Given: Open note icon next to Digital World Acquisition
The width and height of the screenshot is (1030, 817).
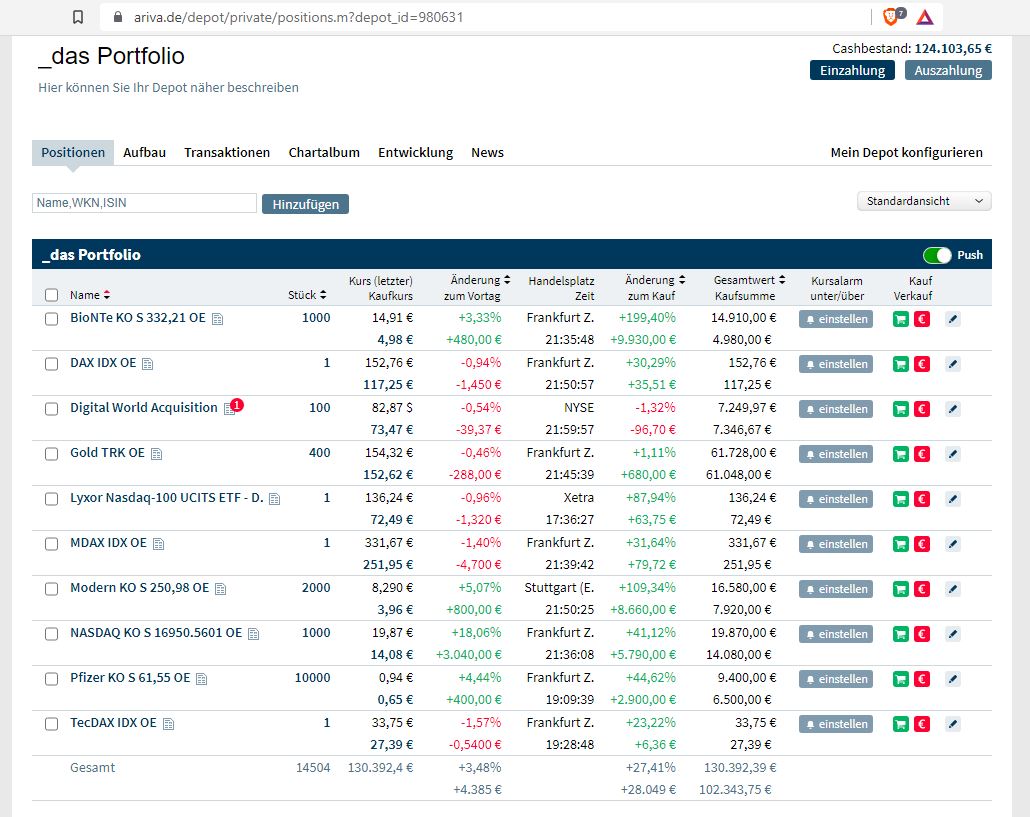Looking at the screenshot, I should (x=229, y=409).
